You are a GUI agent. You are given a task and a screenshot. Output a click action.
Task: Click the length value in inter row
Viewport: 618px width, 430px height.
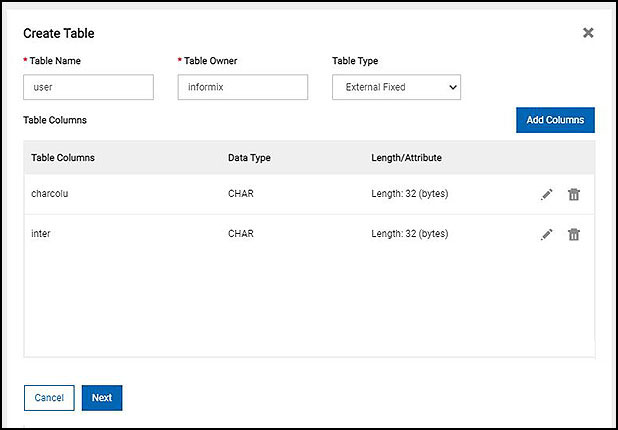(409, 234)
